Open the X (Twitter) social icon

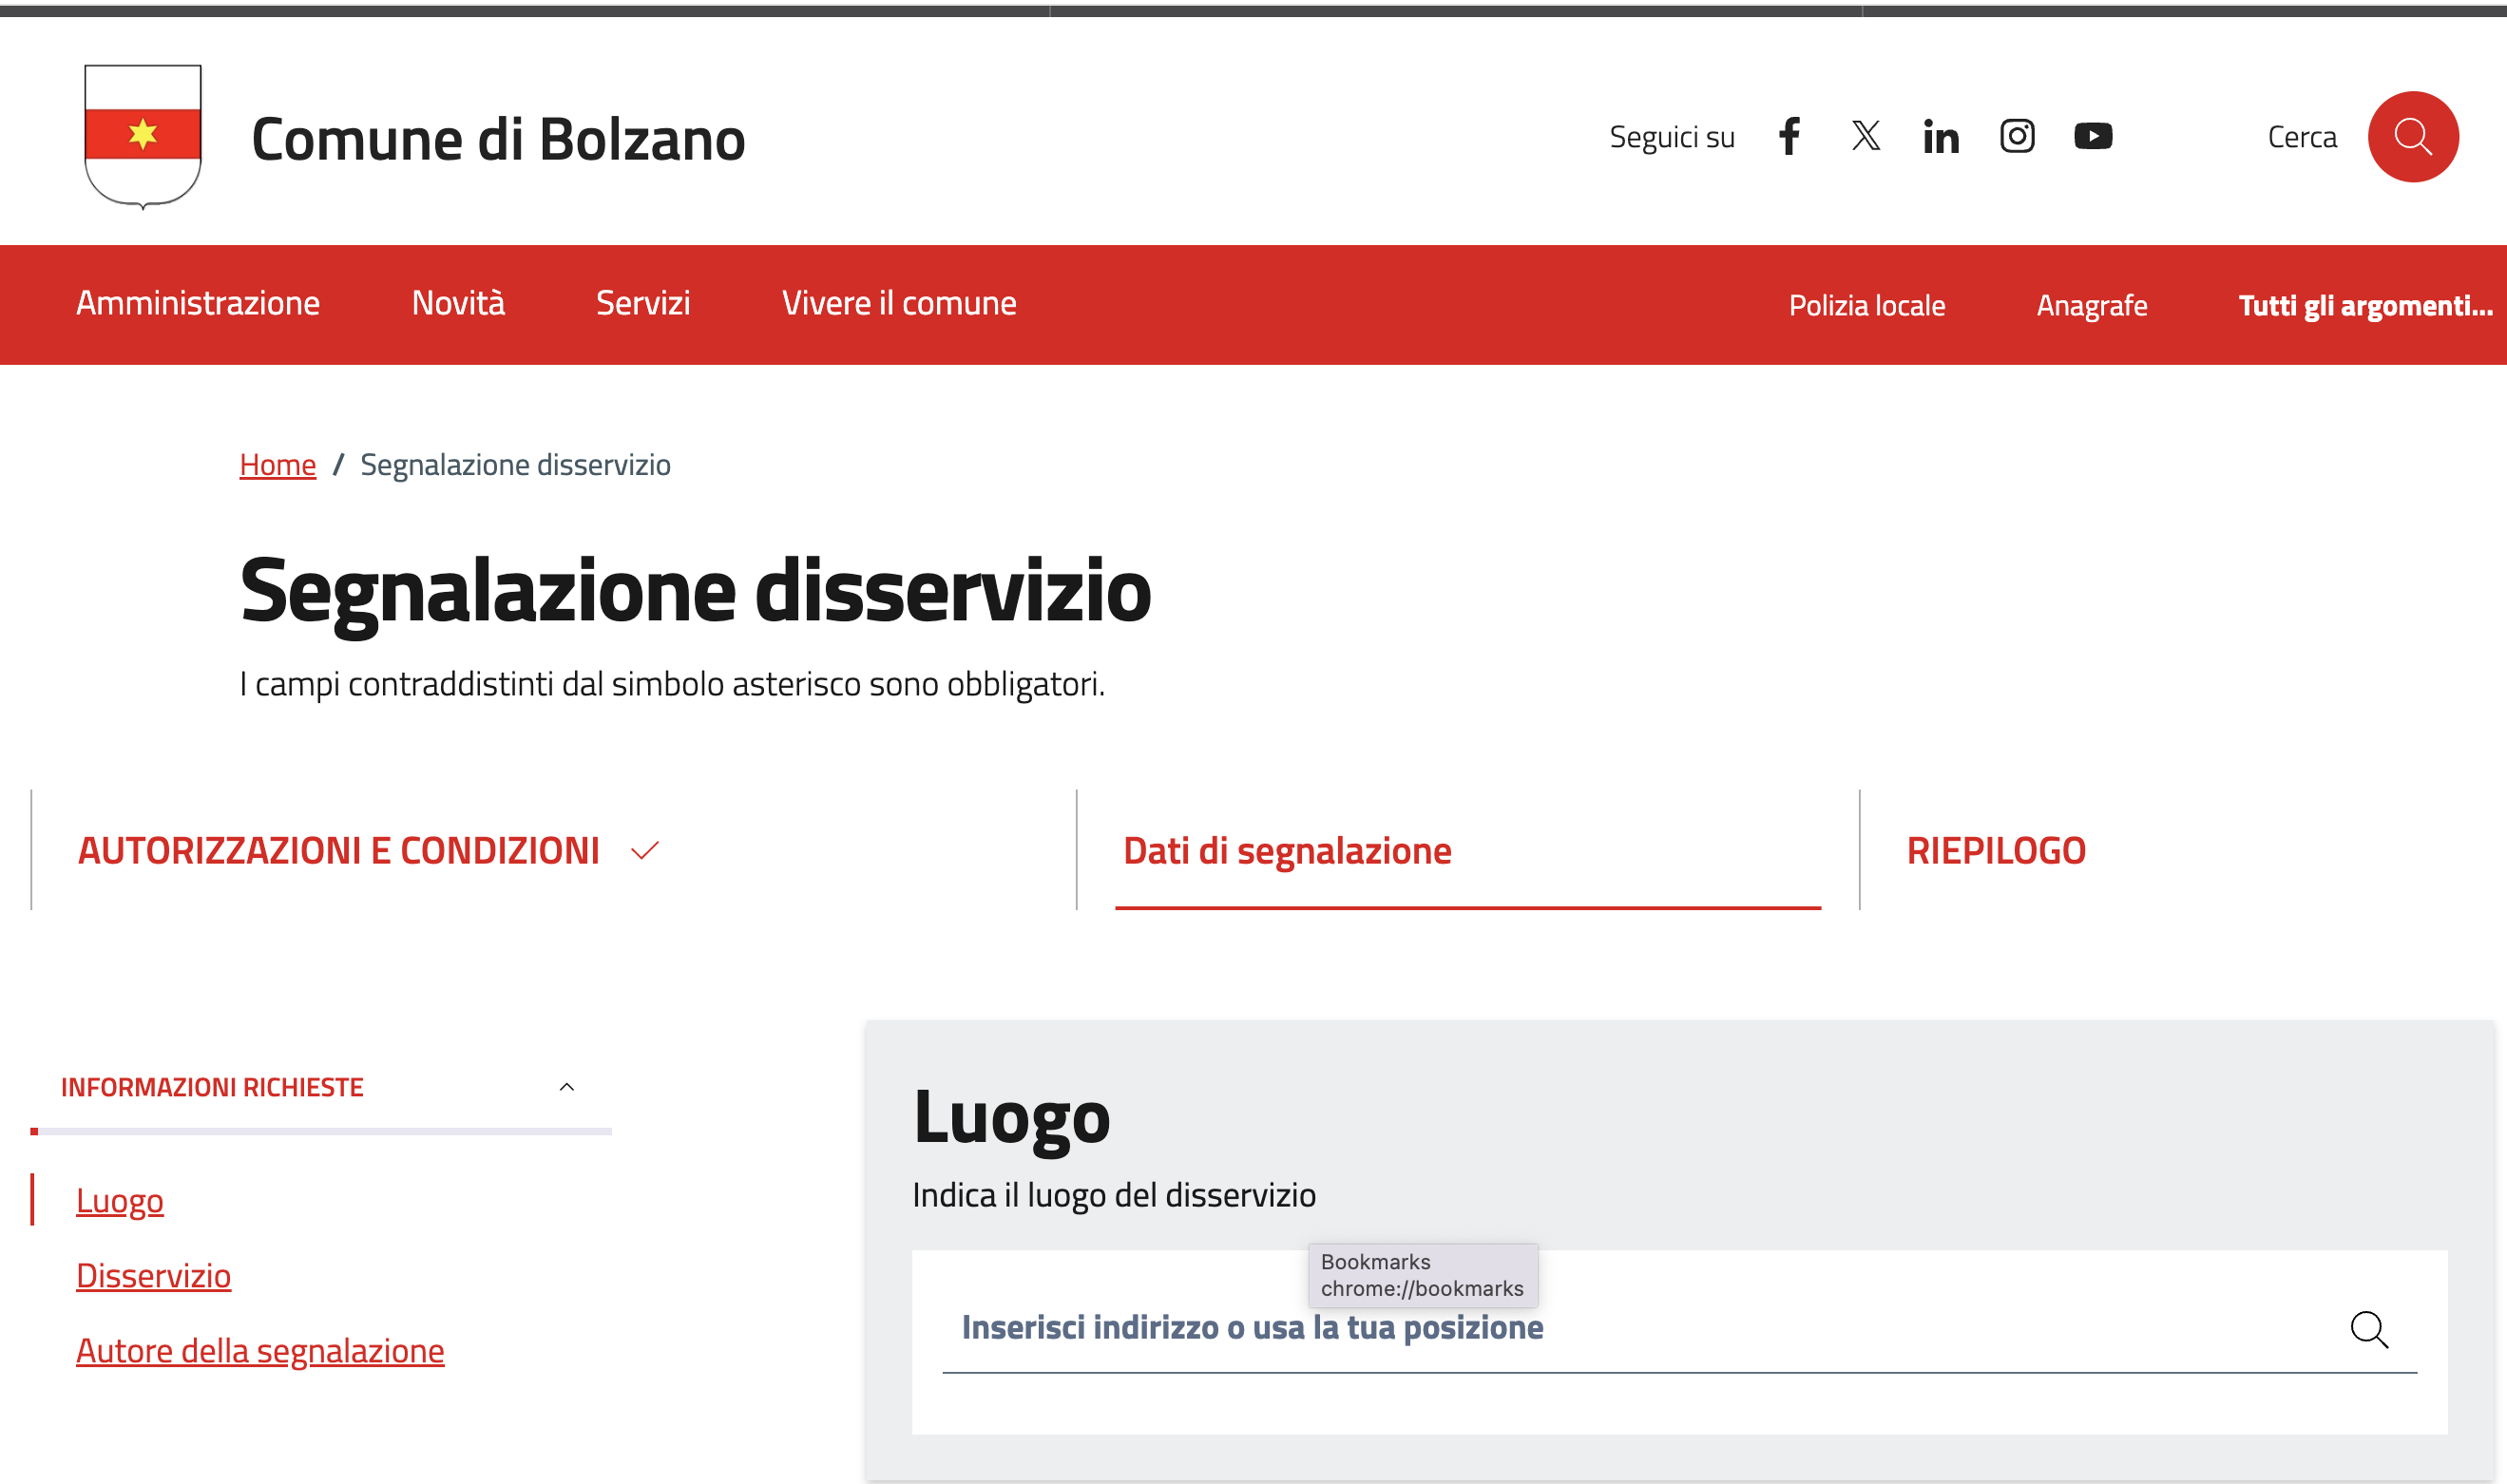pyautogui.click(x=1865, y=136)
